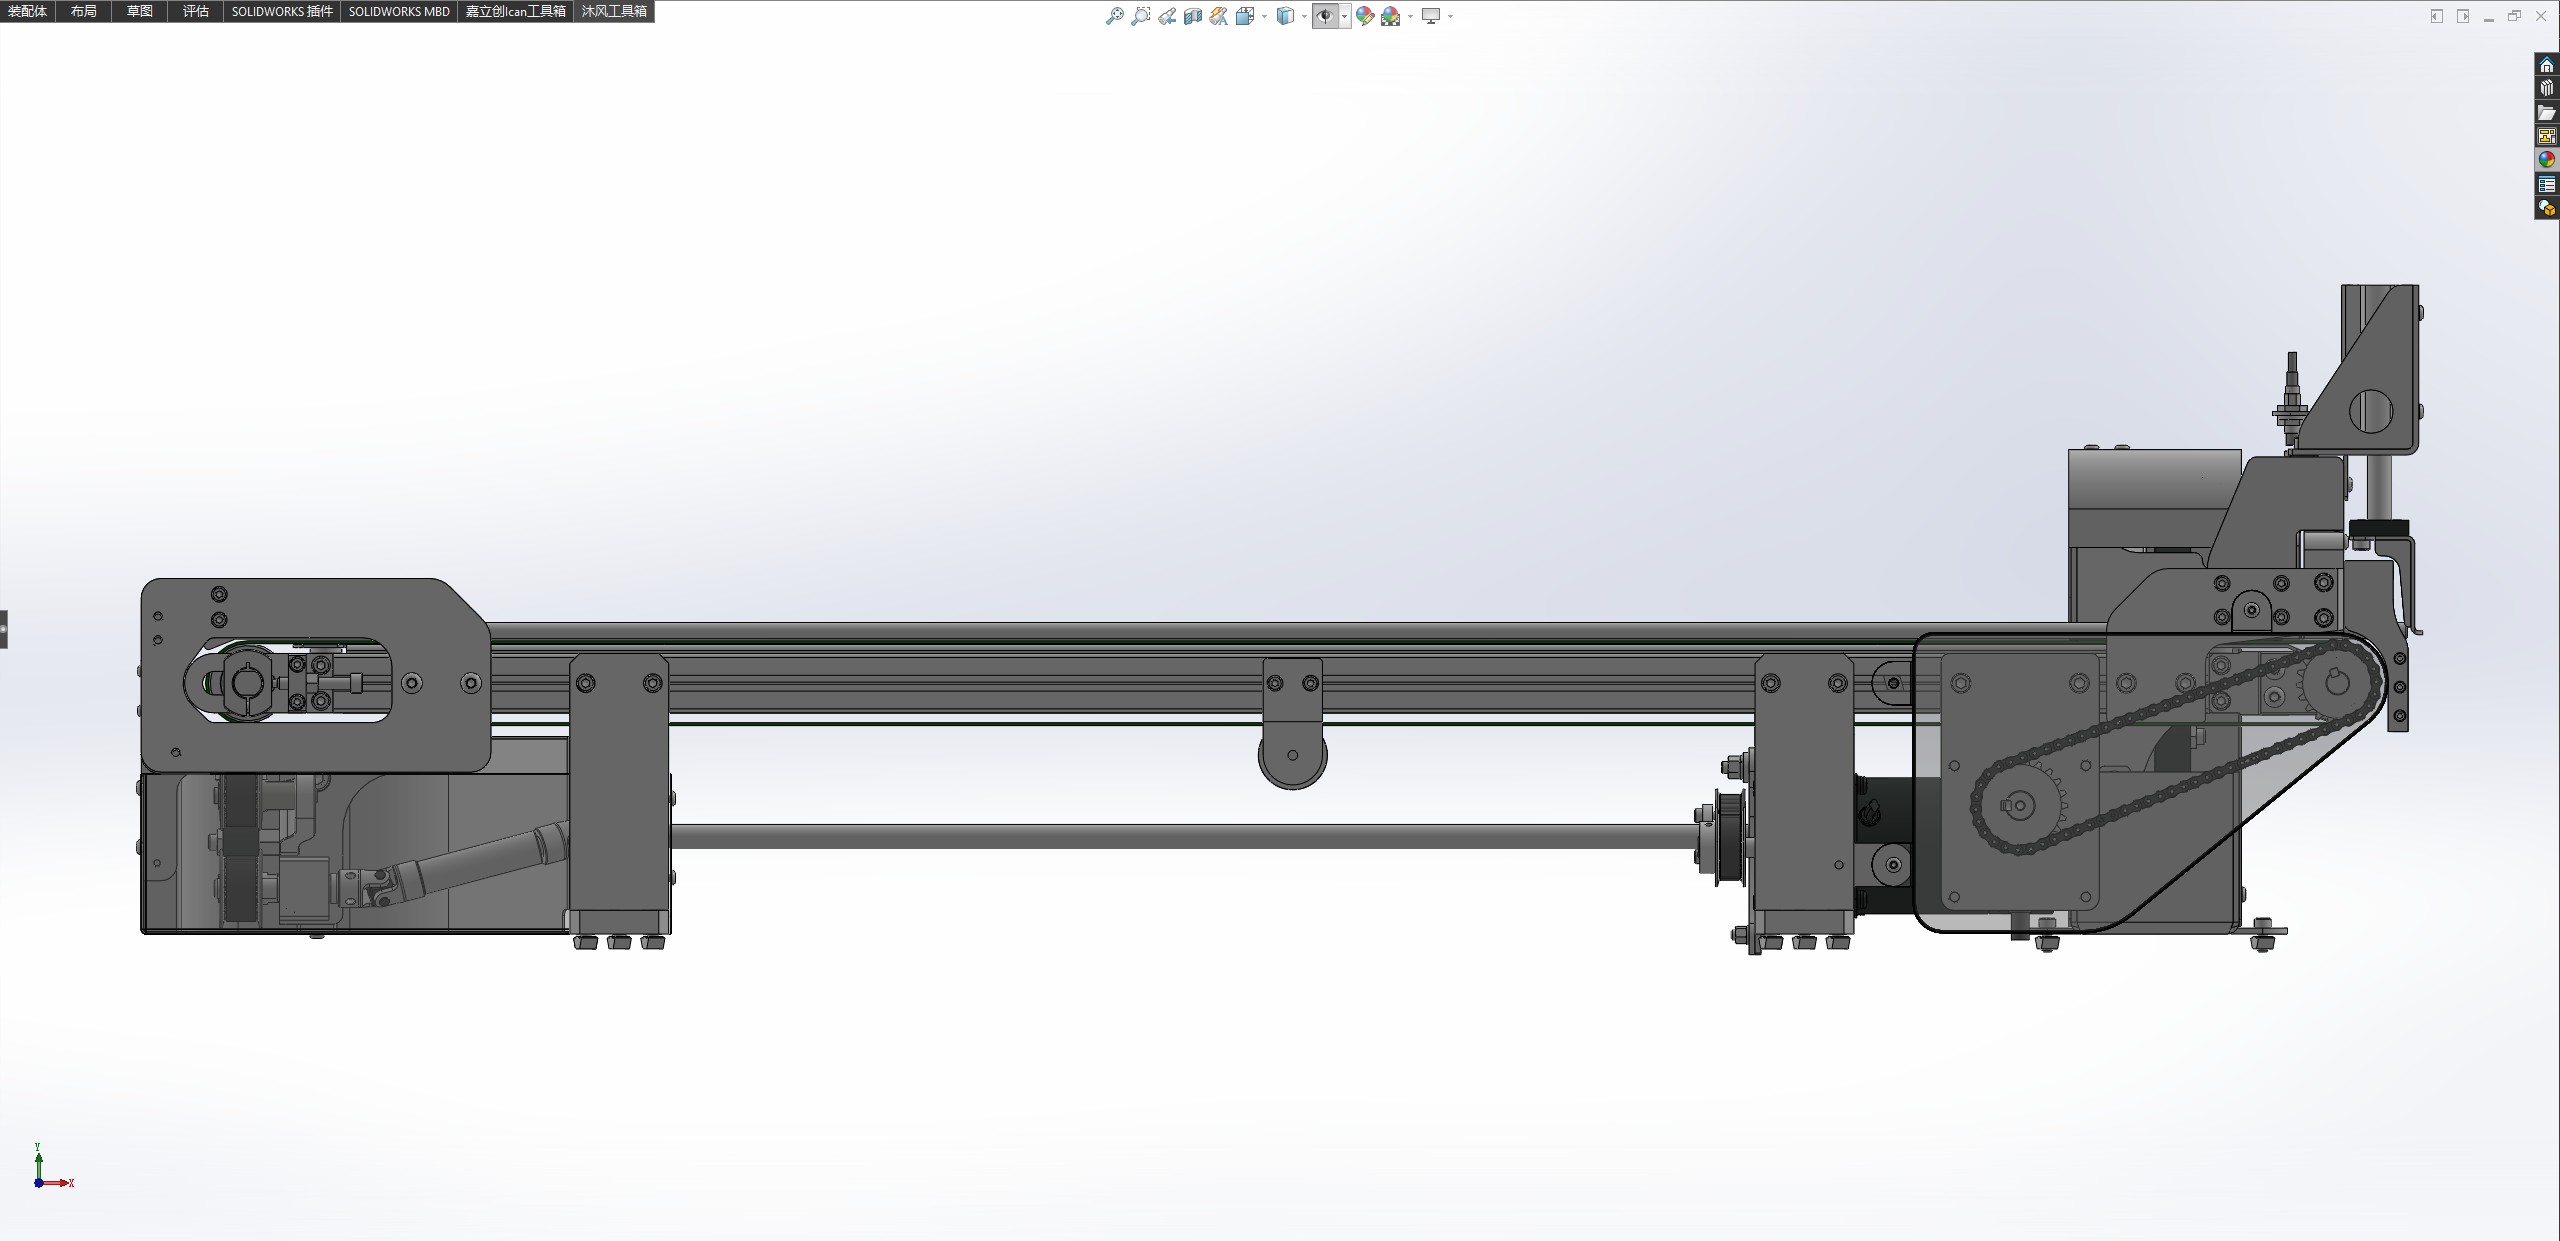
Task: Switch to the 装配体 tab
Action: (x=27, y=11)
